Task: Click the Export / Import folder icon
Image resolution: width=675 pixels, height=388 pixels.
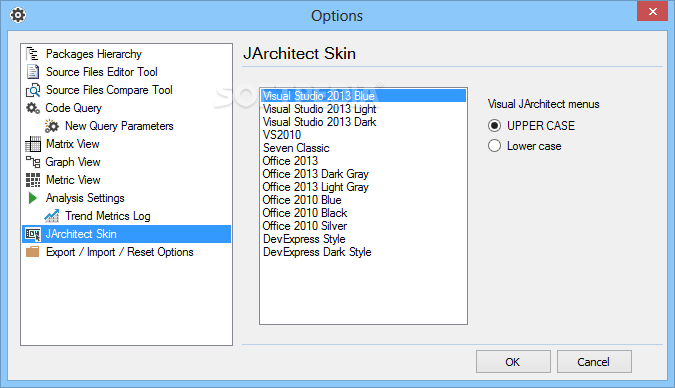Action: (x=33, y=252)
